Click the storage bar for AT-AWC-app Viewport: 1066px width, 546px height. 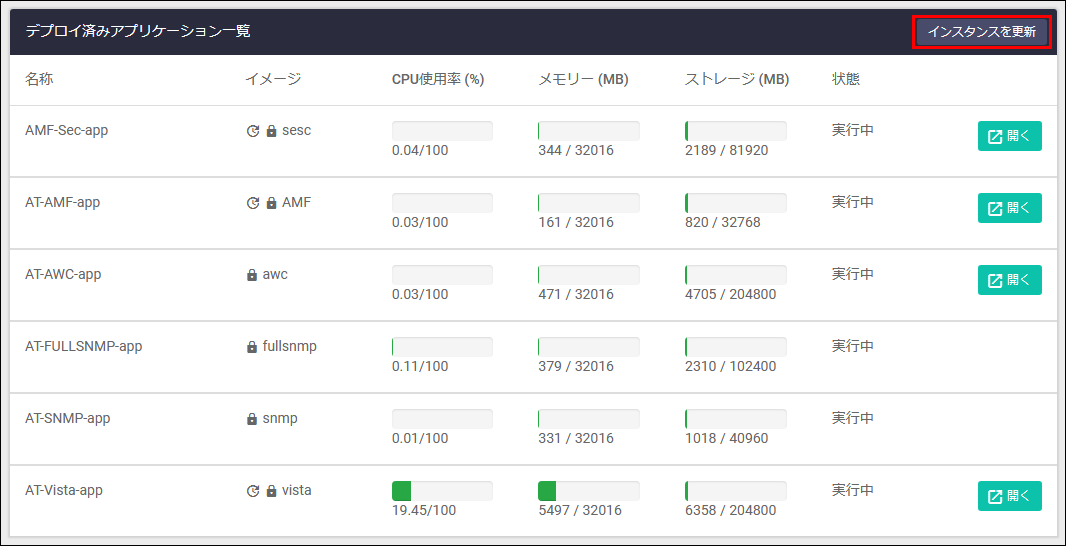736,275
